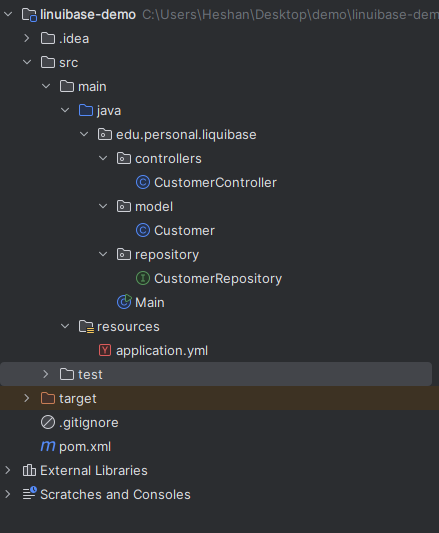Click the Maven pom.xml icon
Image resolution: width=439 pixels, height=533 pixels.
tap(48, 446)
